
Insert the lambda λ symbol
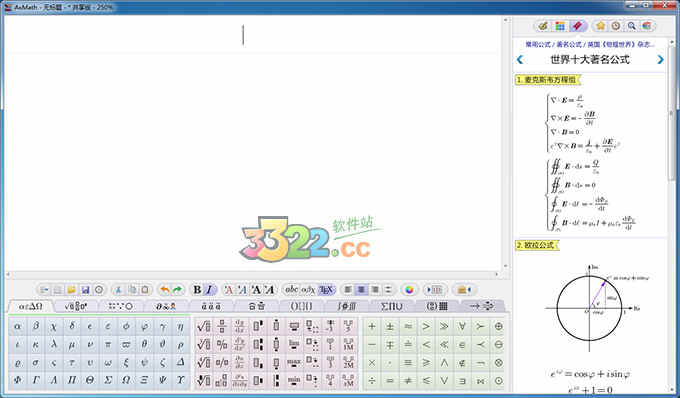[54, 344]
